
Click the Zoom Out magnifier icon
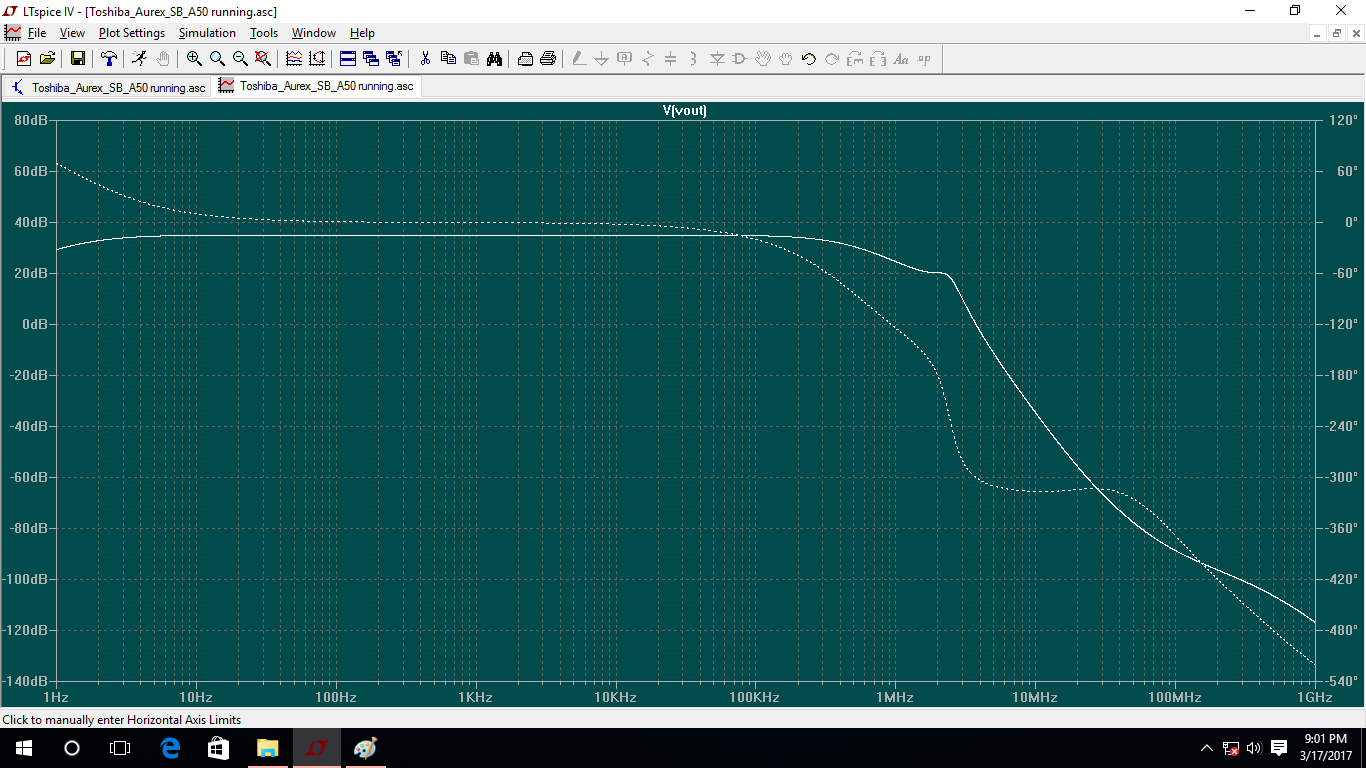[240, 59]
